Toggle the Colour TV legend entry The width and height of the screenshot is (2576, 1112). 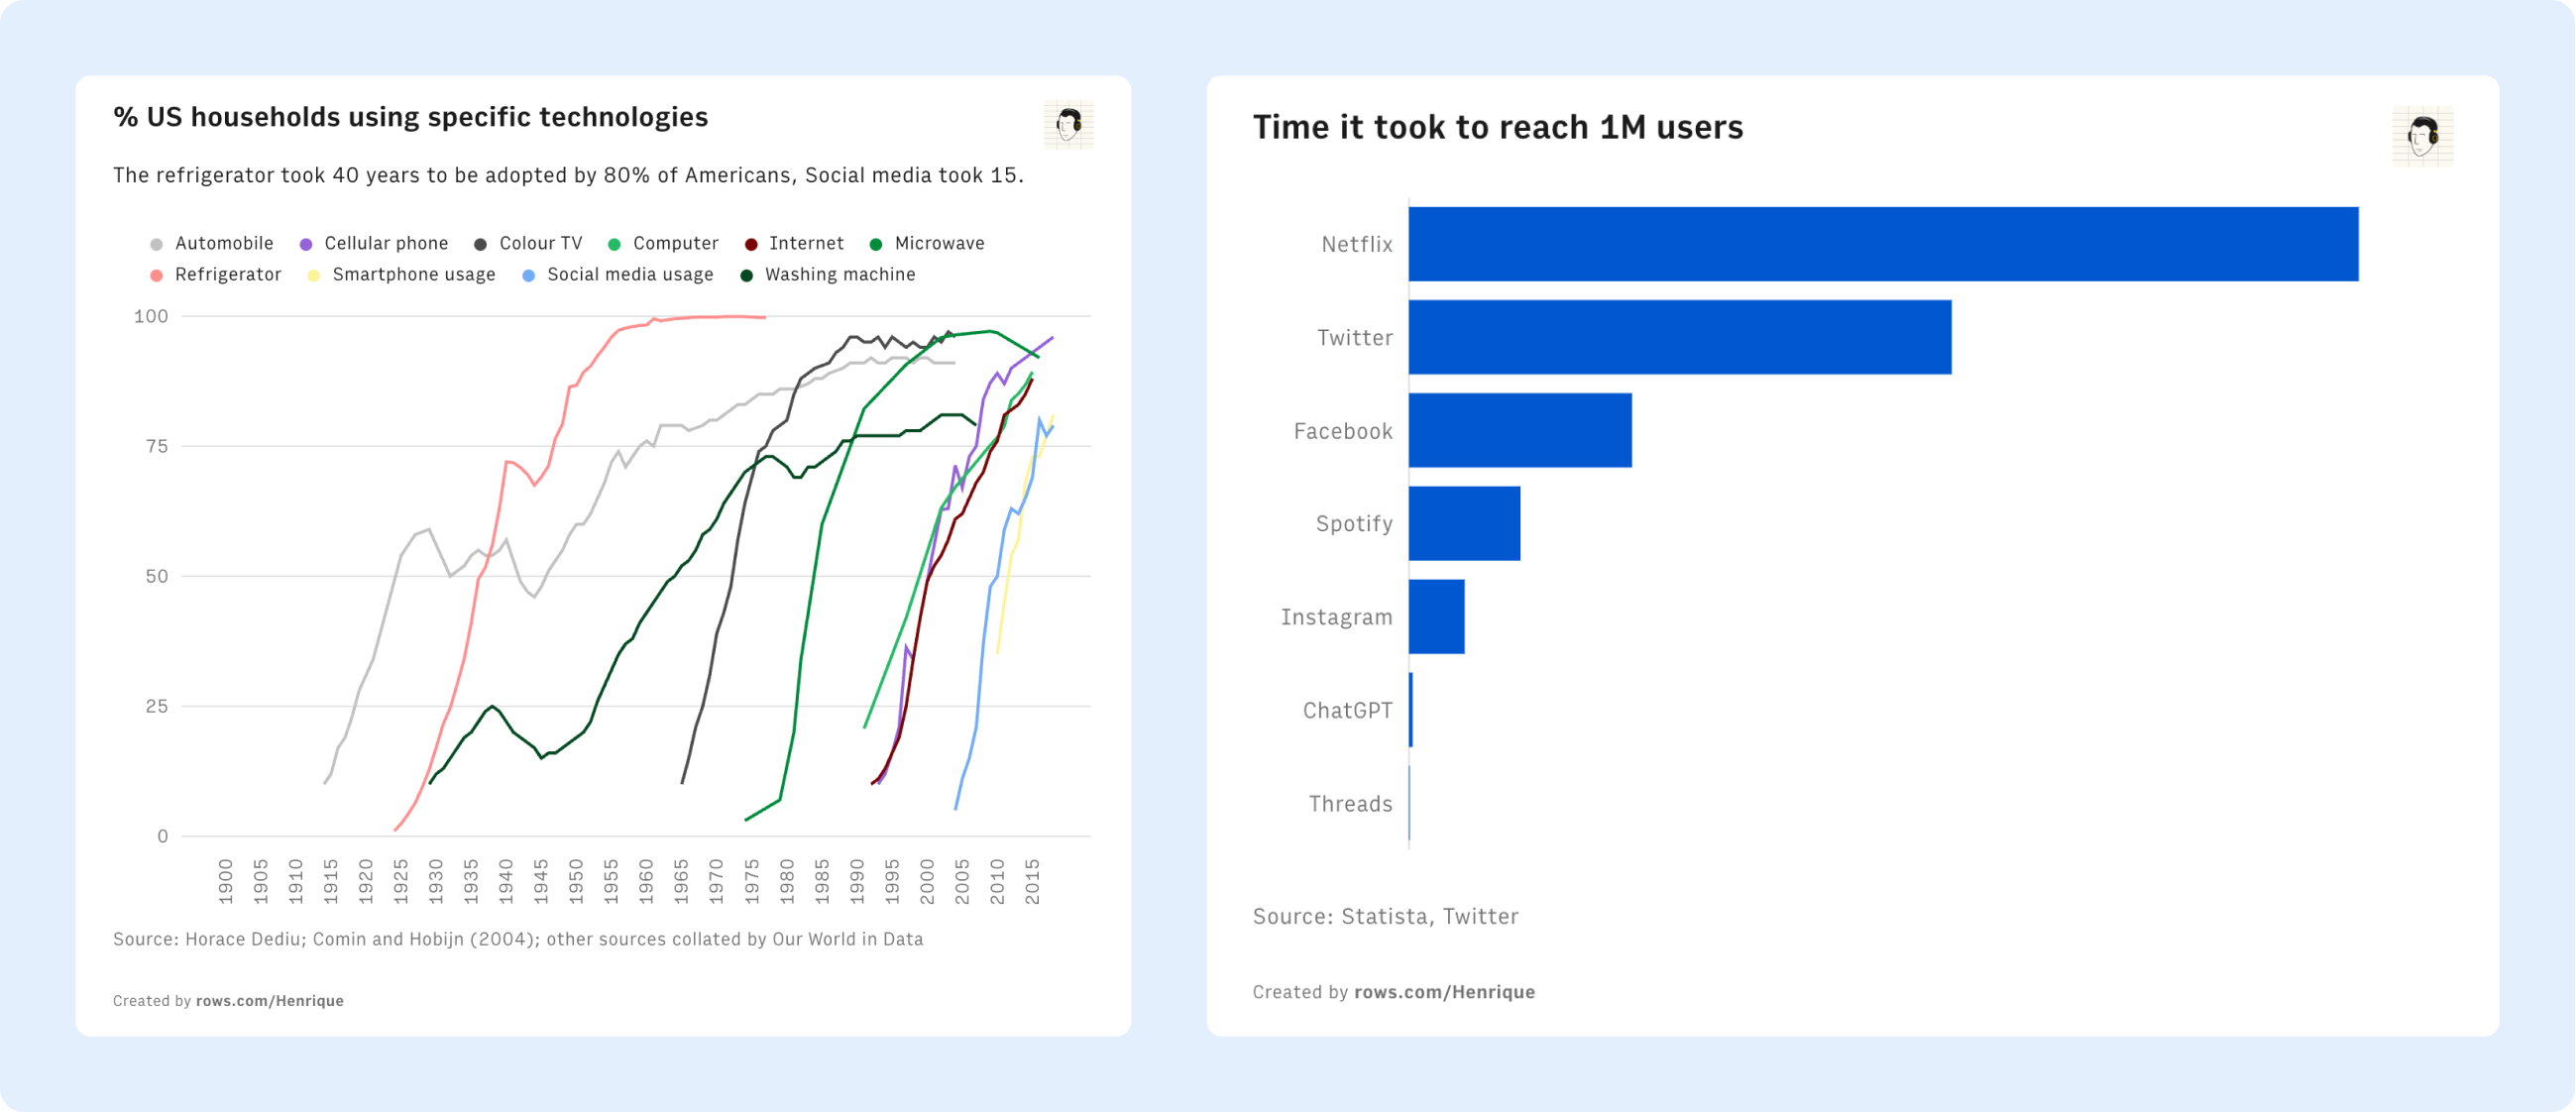click(539, 243)
